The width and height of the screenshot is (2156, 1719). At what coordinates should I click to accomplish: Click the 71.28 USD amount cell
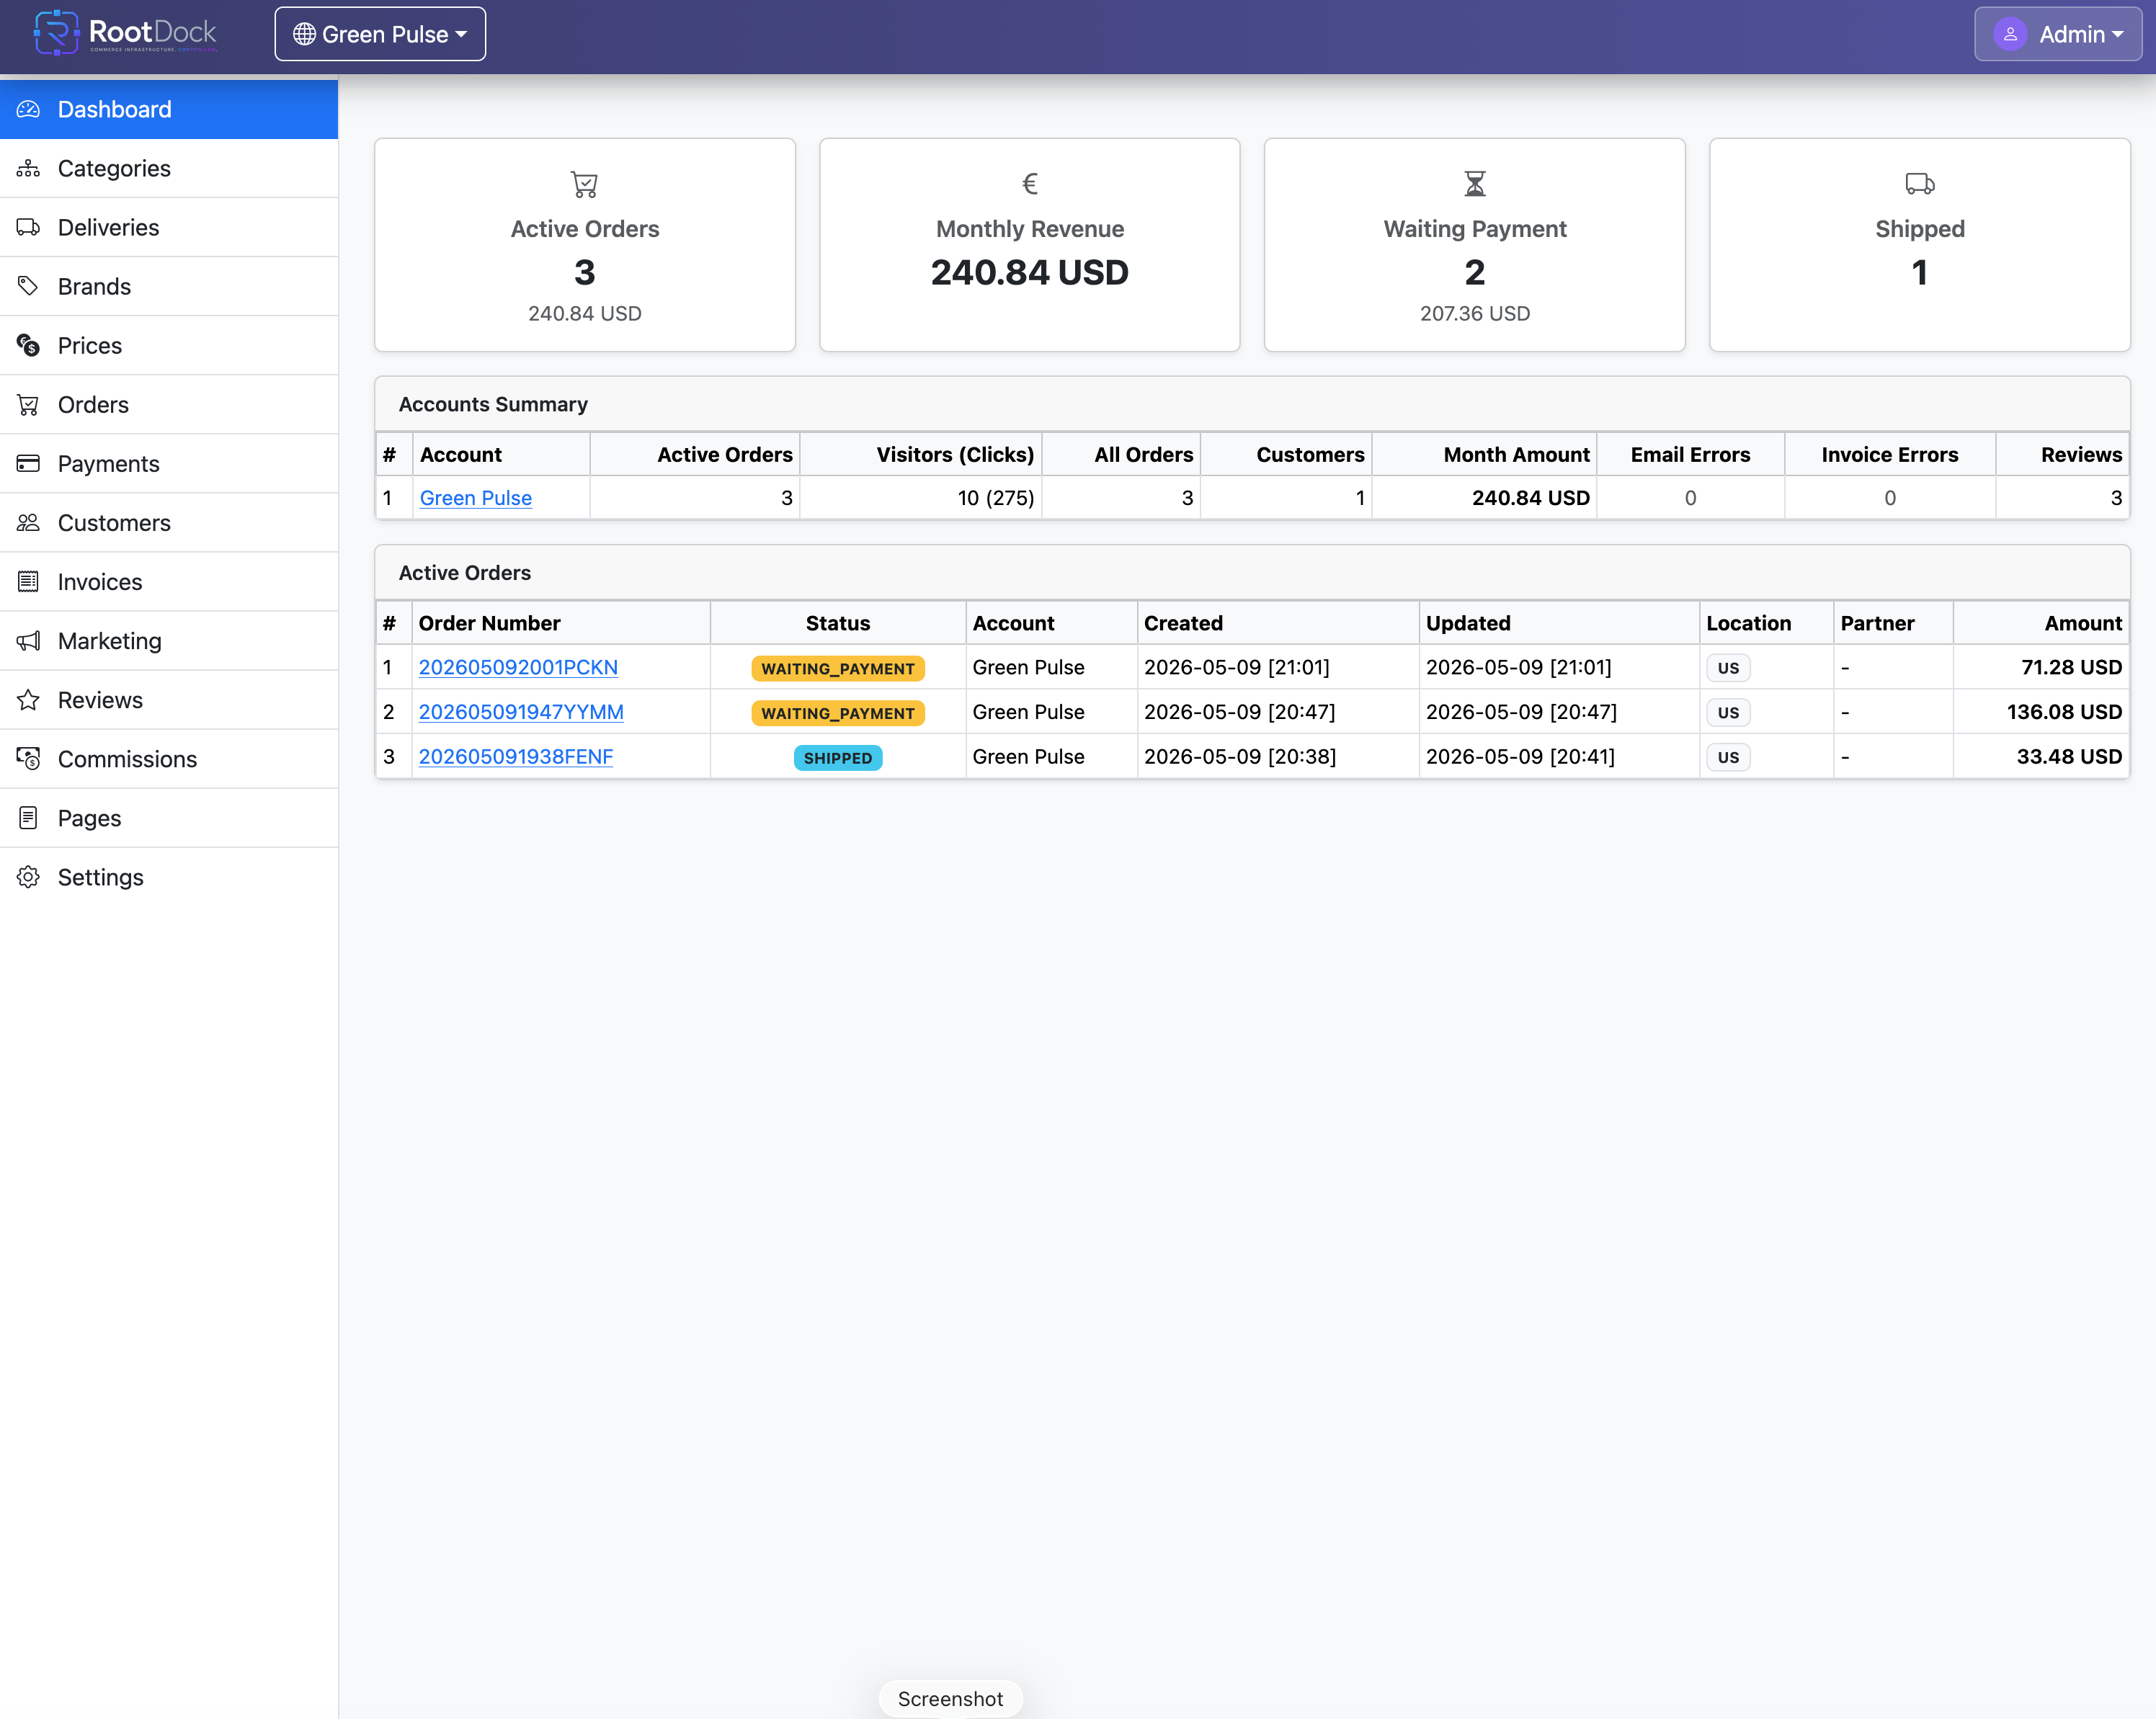pos(2040,667)
